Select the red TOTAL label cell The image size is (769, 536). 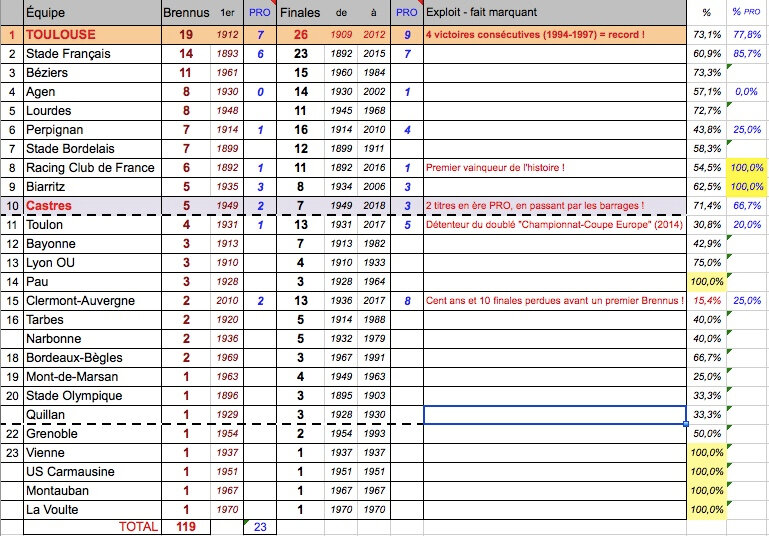[92, 527]
